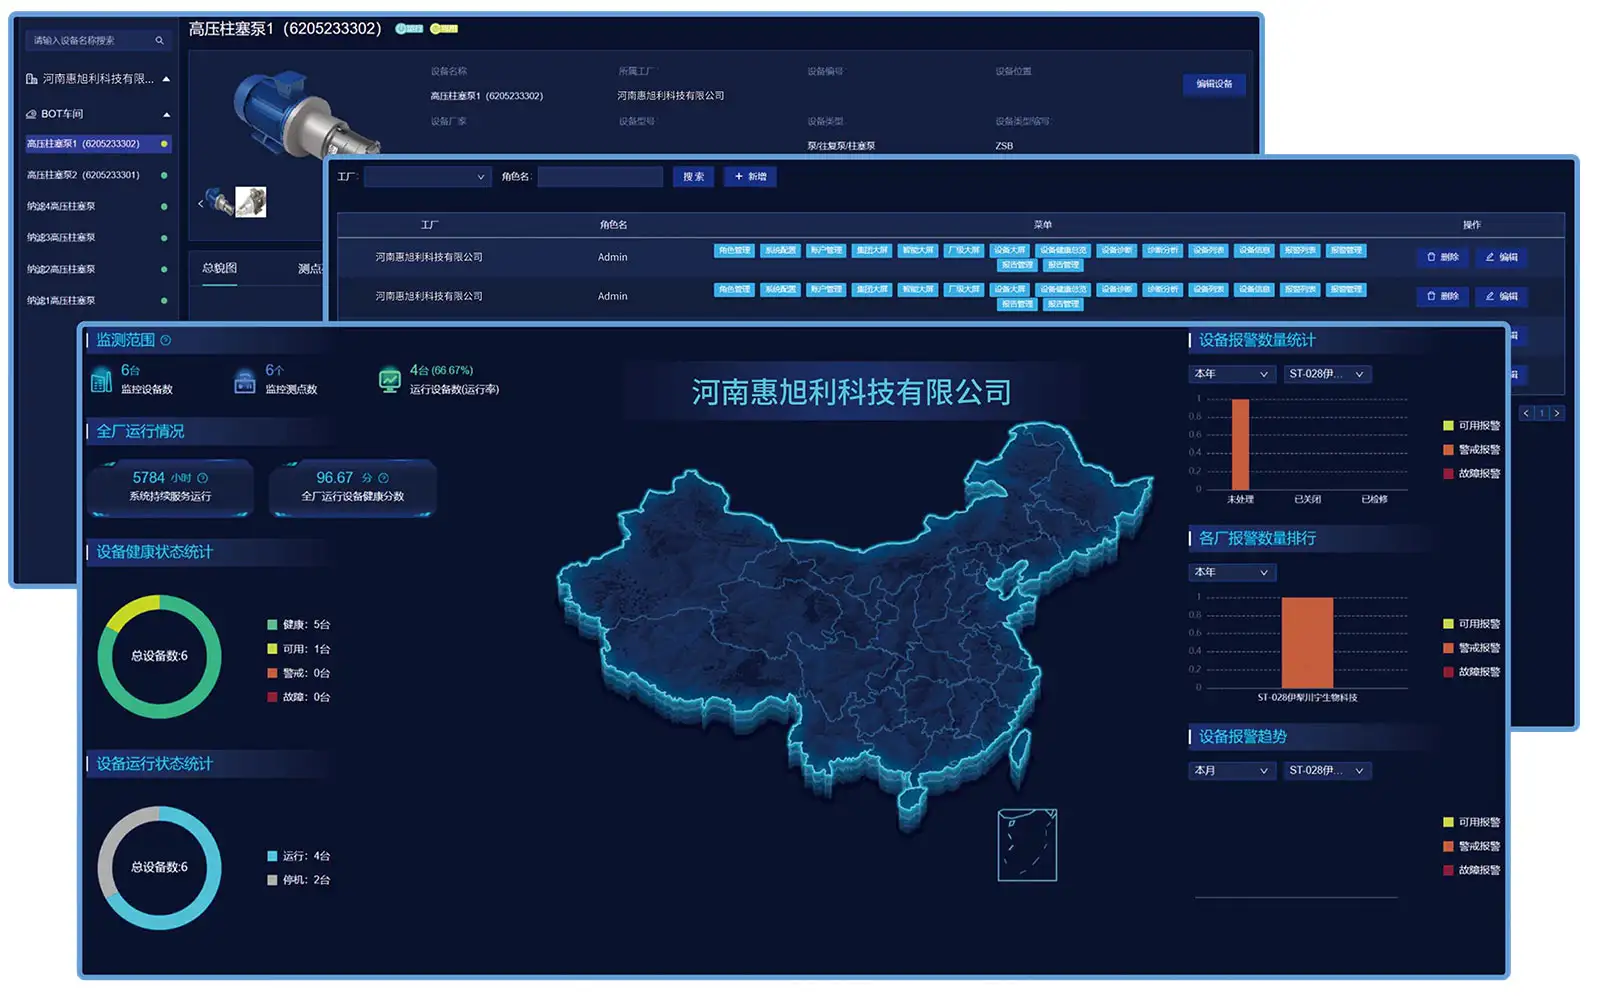Click the 未处理 orange bar in alarm chart

pos(1240,444)
